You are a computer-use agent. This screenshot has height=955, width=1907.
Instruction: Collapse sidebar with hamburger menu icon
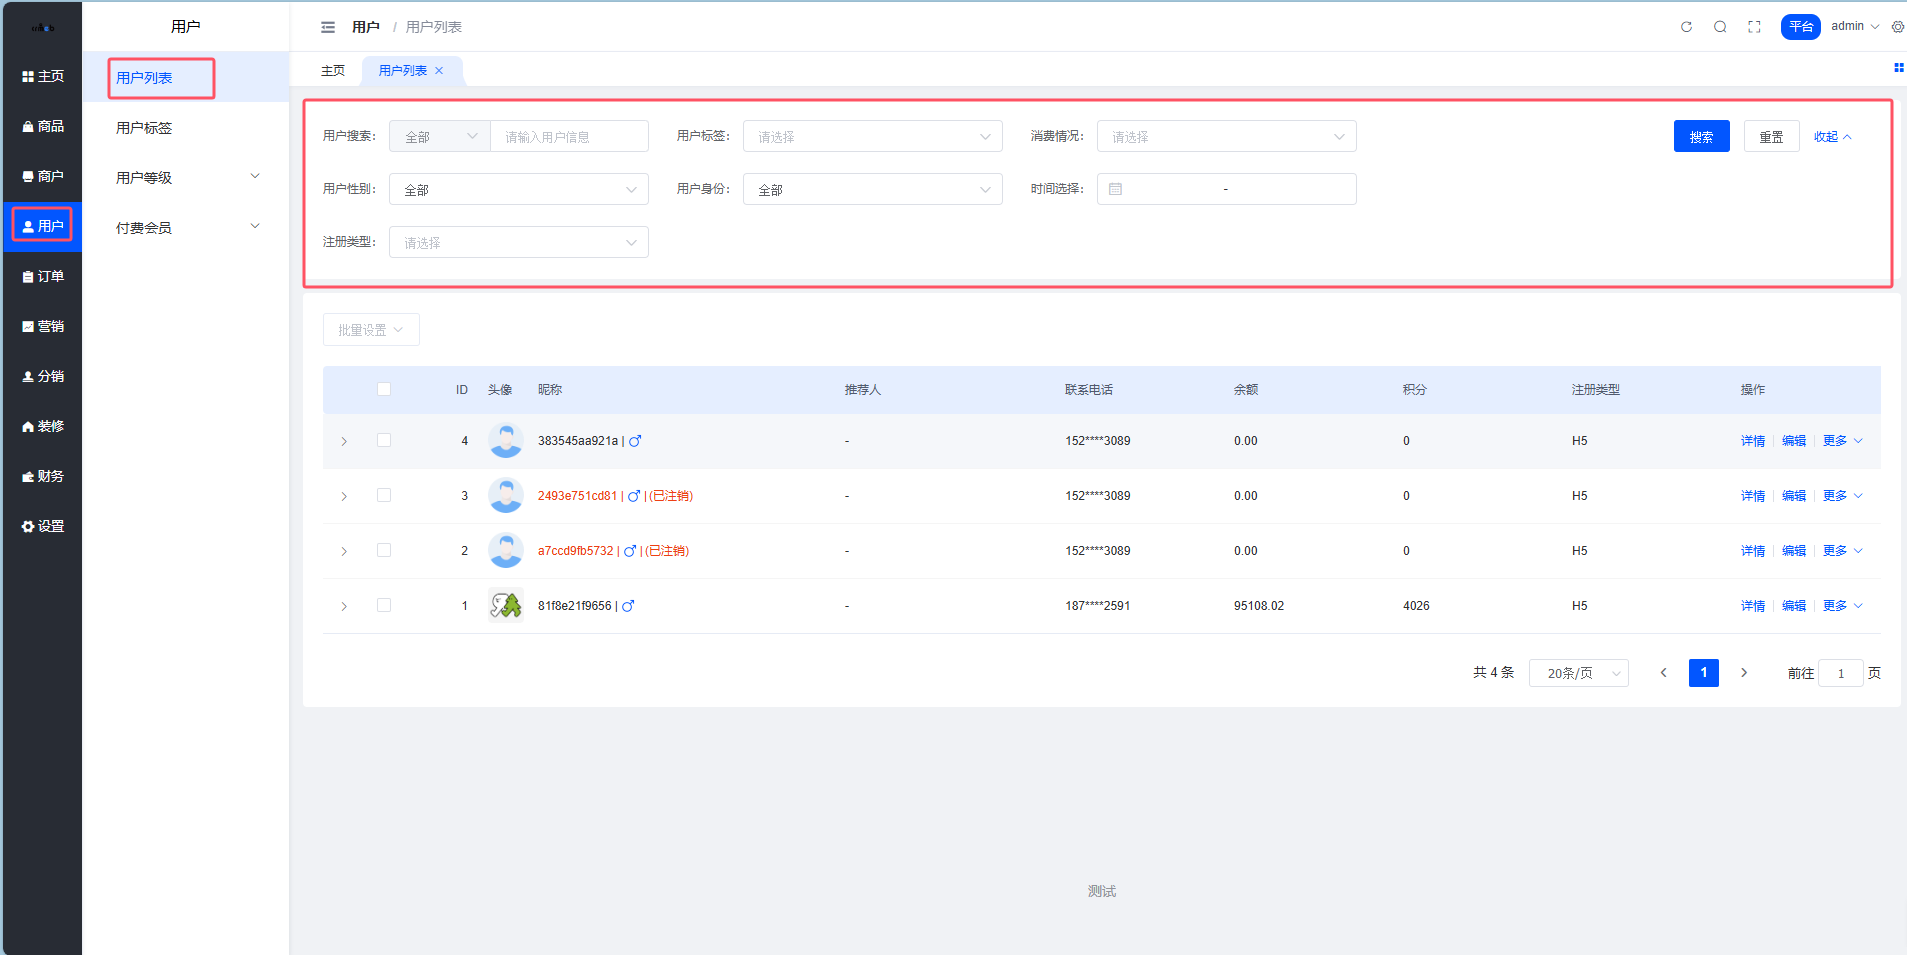pos(328,27)
